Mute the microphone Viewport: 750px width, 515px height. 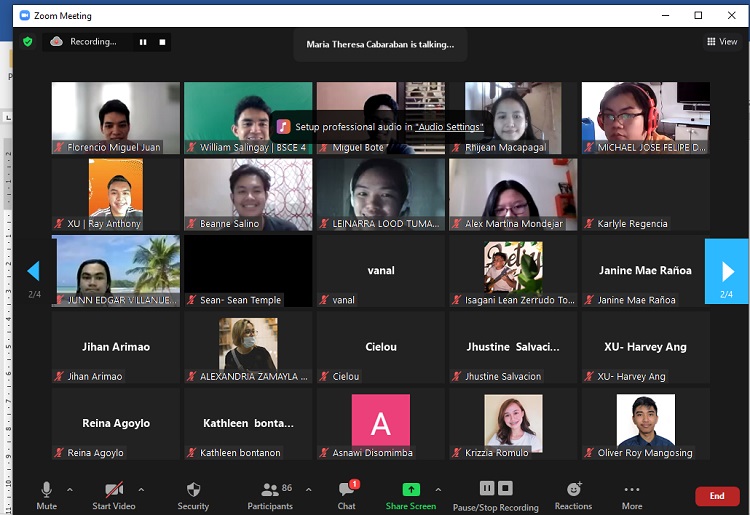point(46,496)
